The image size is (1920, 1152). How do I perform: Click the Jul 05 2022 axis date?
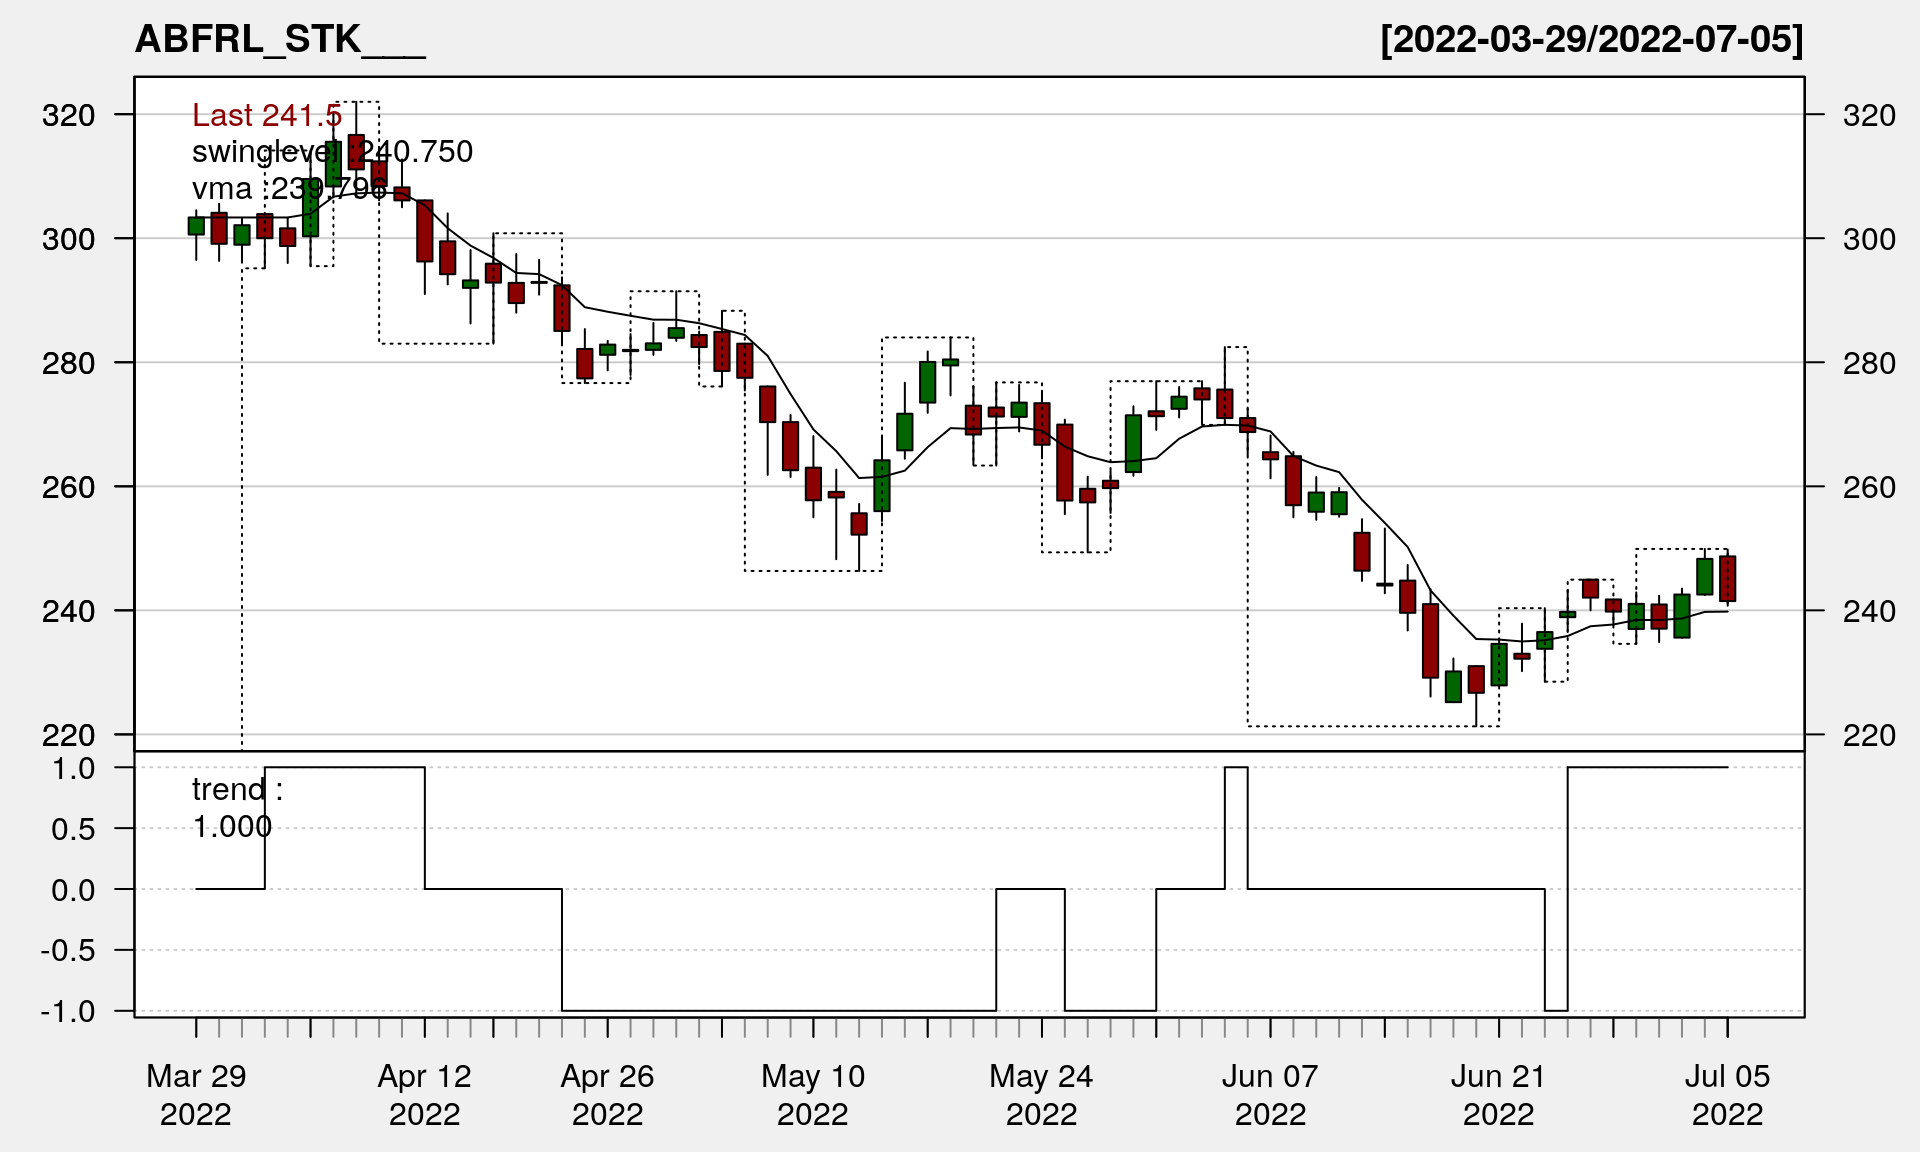(1727, 1094)
